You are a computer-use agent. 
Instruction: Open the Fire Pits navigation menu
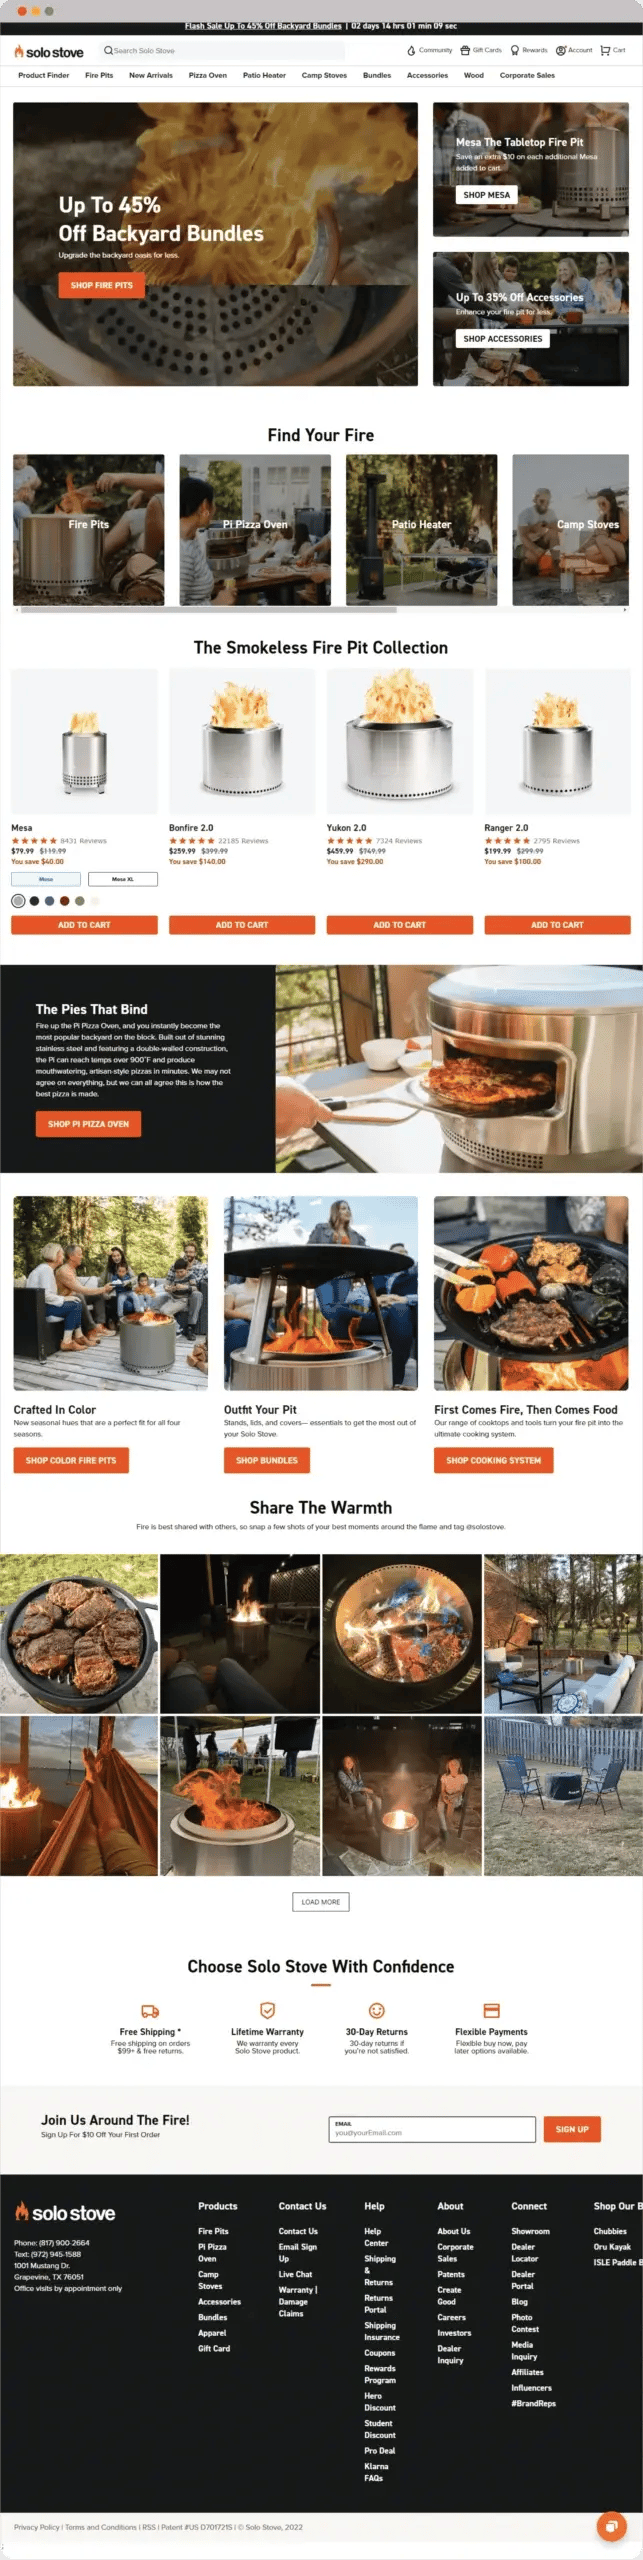tap(99, 75)
